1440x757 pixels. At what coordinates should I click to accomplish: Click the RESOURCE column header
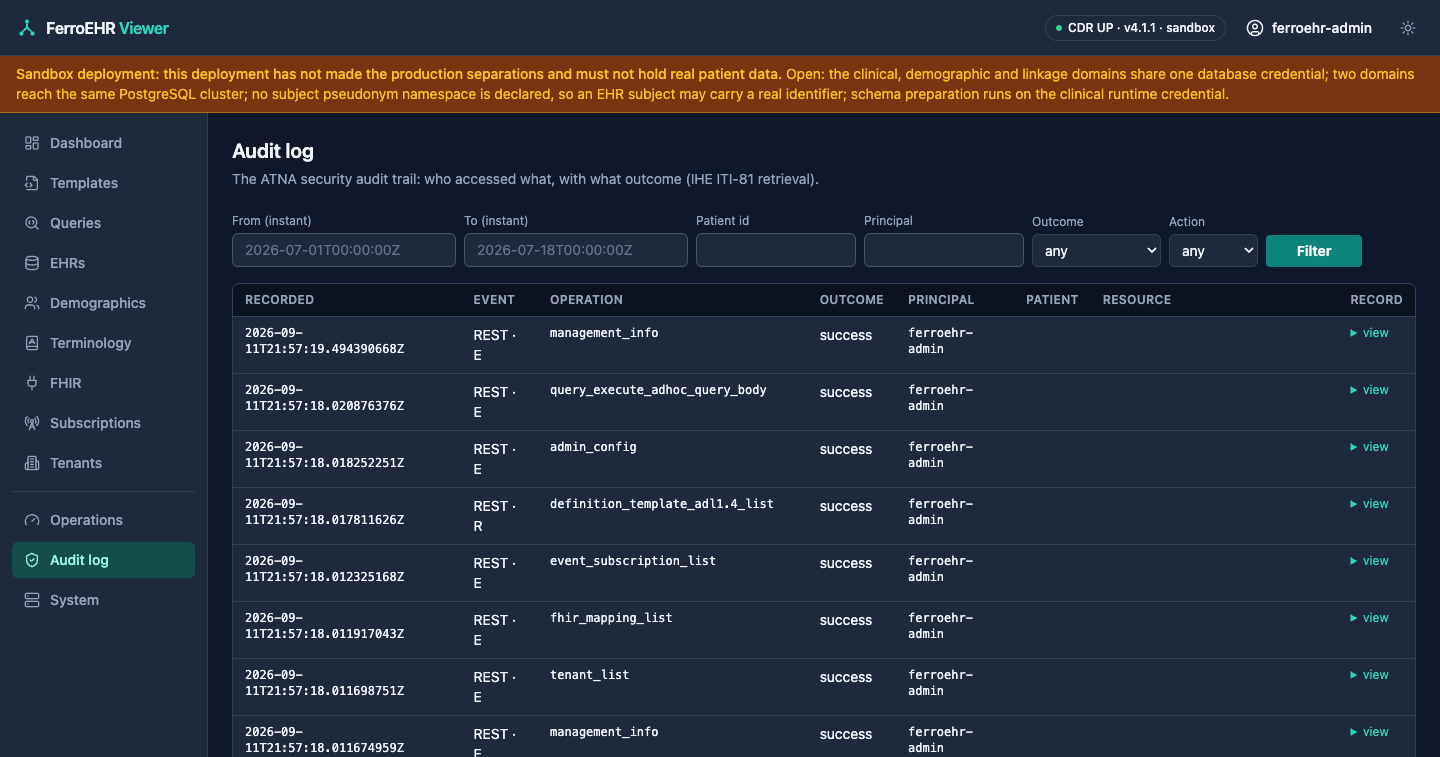coord(1137,300)
